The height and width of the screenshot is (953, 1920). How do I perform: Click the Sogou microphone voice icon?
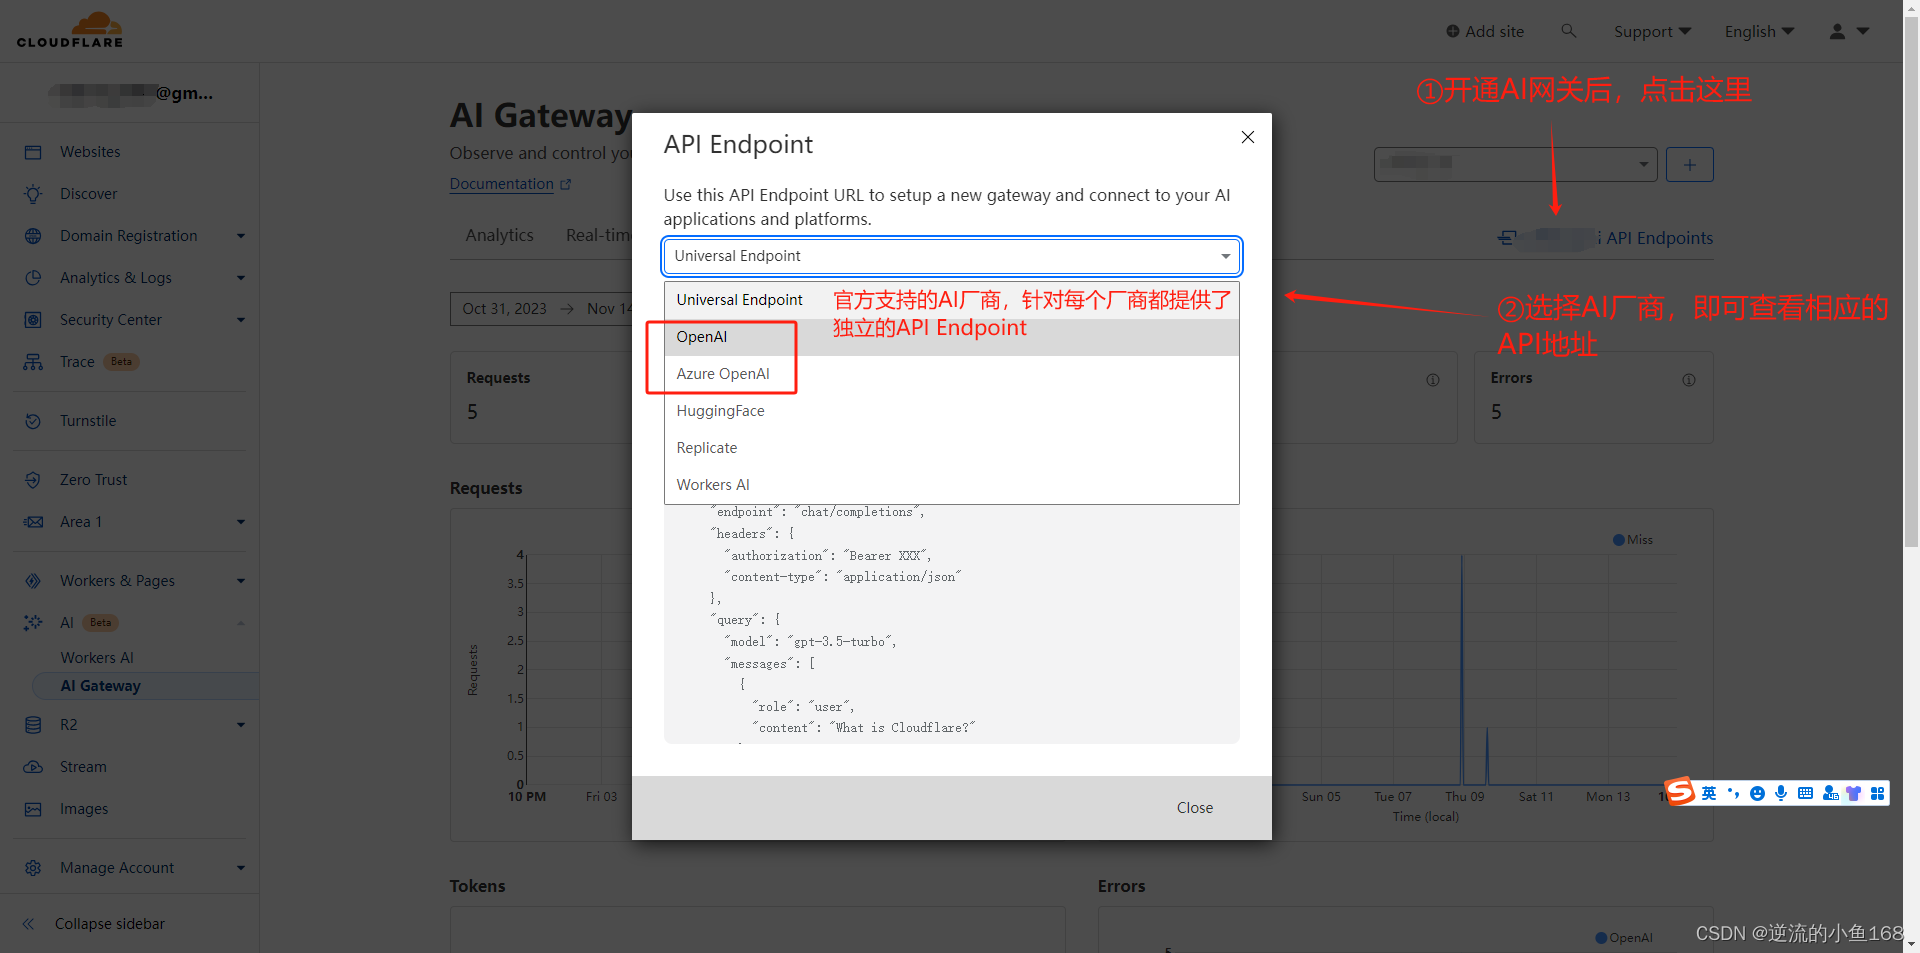tap(1781, 793)
